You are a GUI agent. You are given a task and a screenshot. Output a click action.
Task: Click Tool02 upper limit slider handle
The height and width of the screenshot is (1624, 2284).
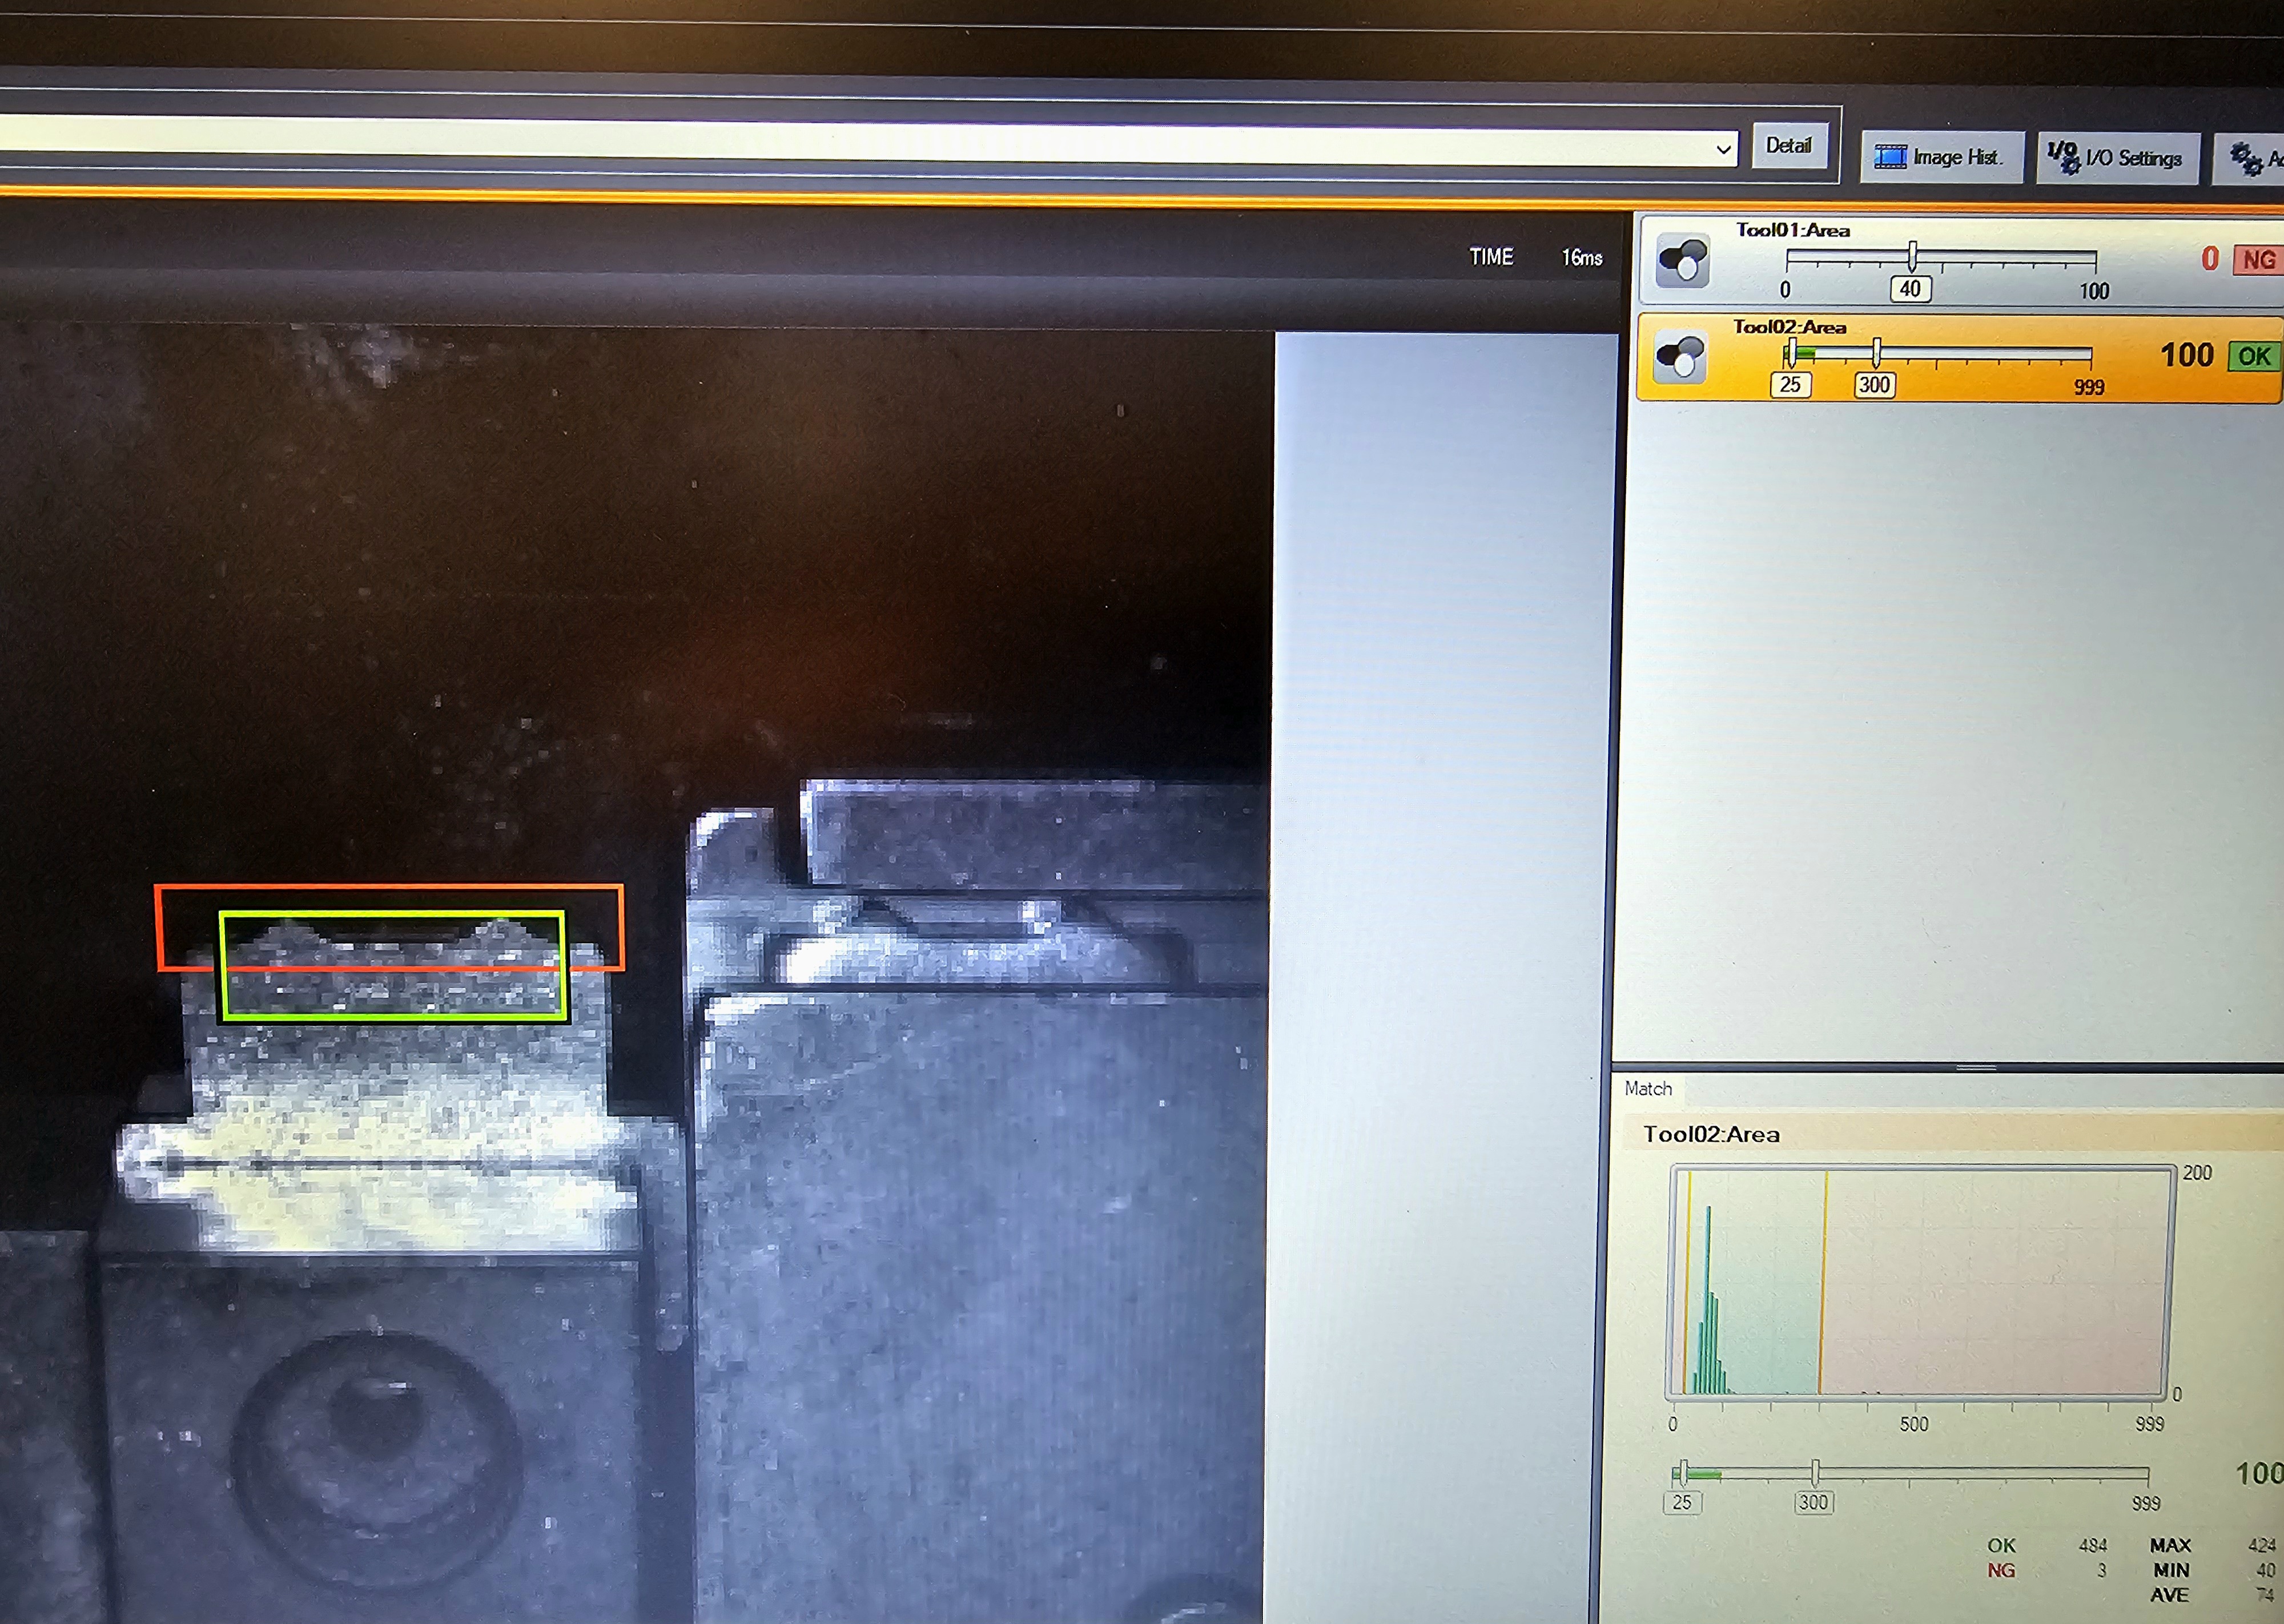pos(1876,352)
